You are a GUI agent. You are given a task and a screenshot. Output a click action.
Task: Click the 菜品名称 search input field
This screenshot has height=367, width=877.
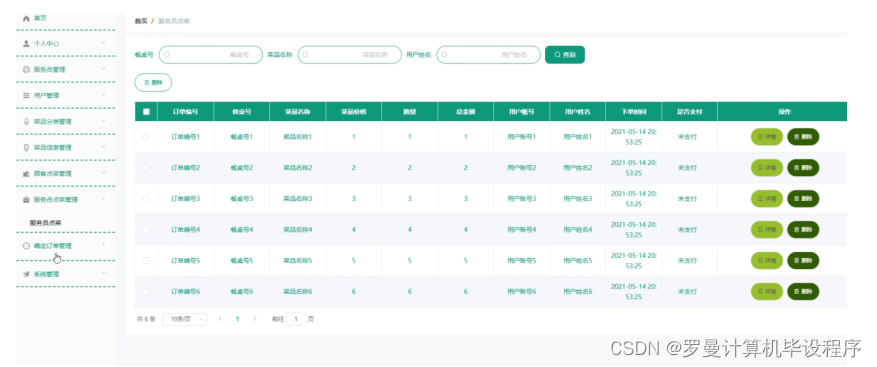click(x=350, y=55)
